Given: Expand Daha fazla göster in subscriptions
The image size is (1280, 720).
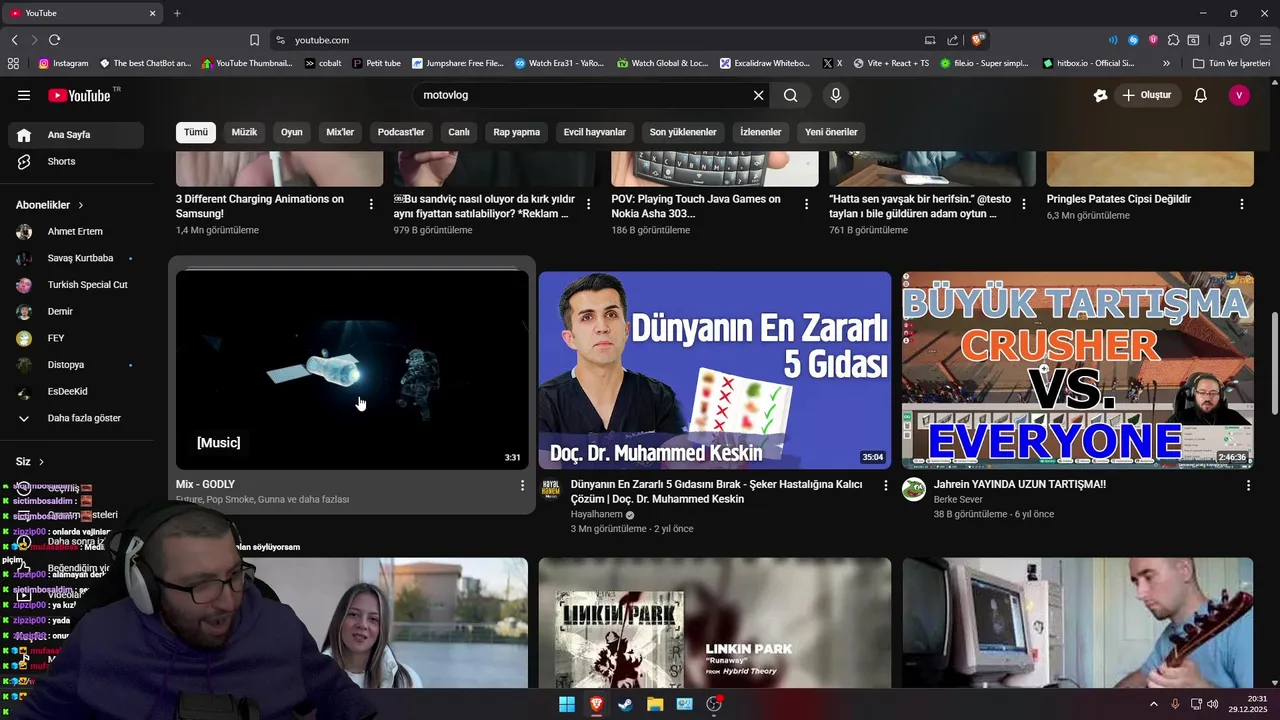Looking at the screenshot, I should pyautogui.click(x=77, y=418).
